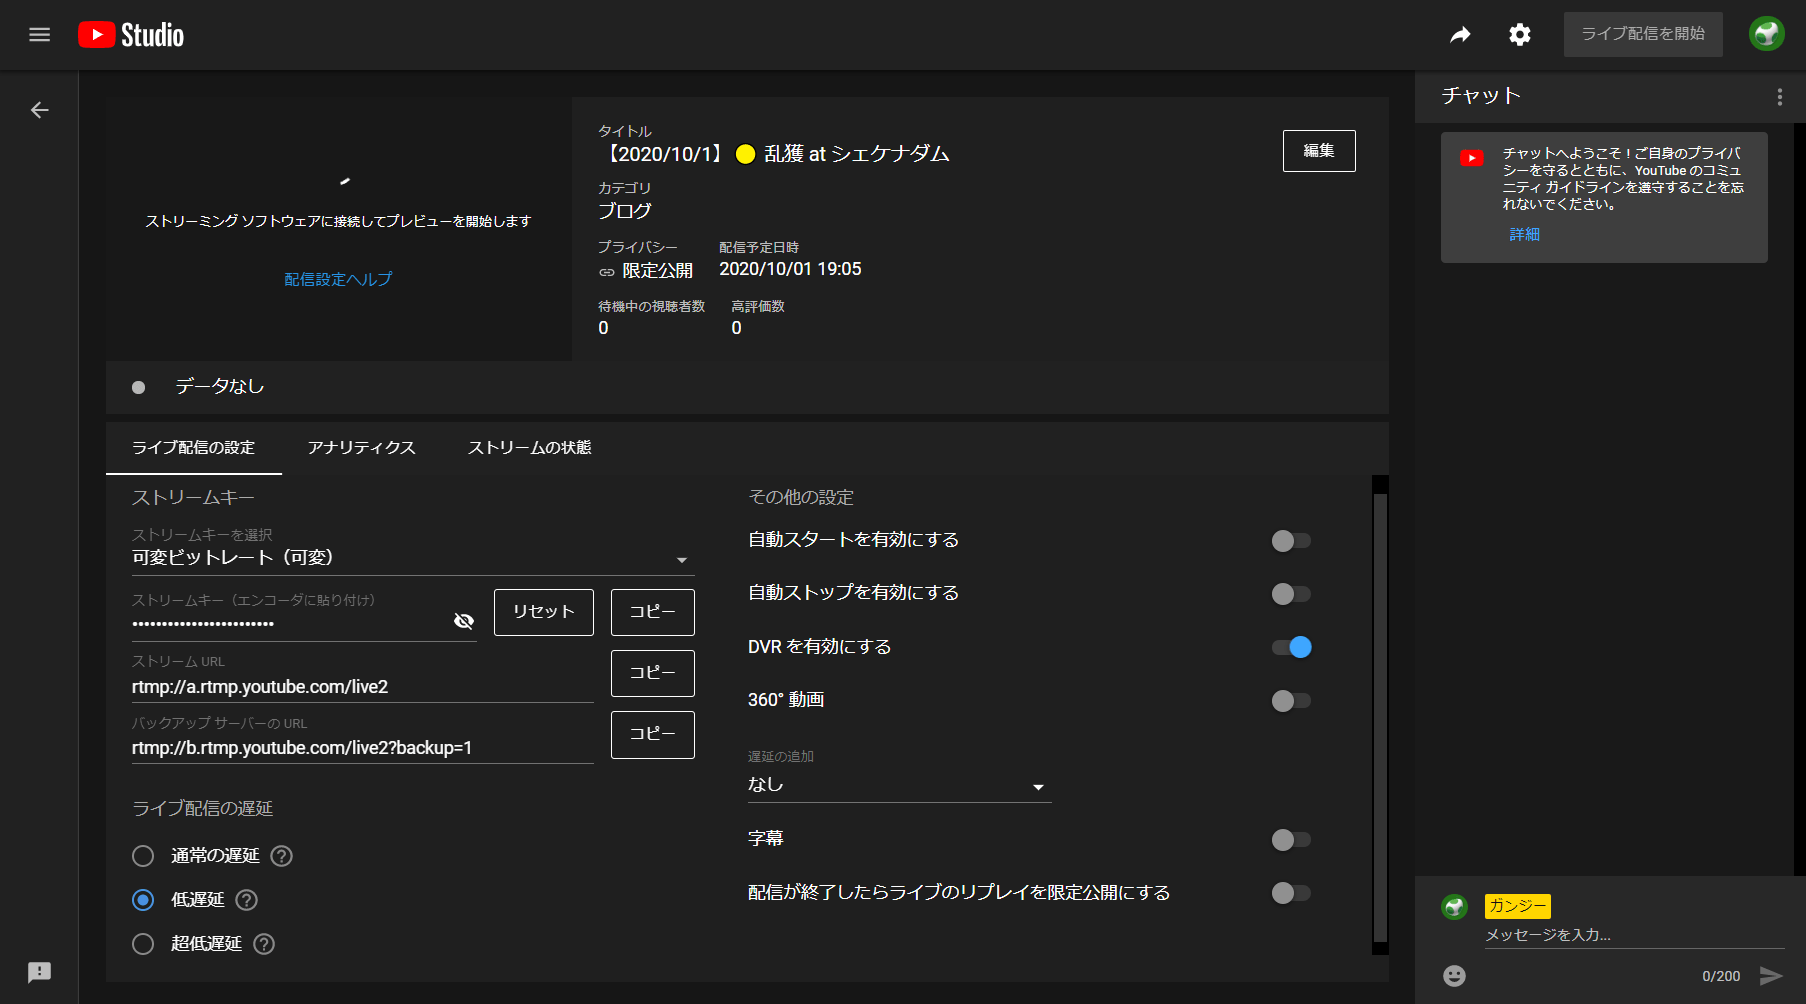Switch to ストリームの状態 tab
This screenshot has width=1806, height=1004.
(530, 448)
